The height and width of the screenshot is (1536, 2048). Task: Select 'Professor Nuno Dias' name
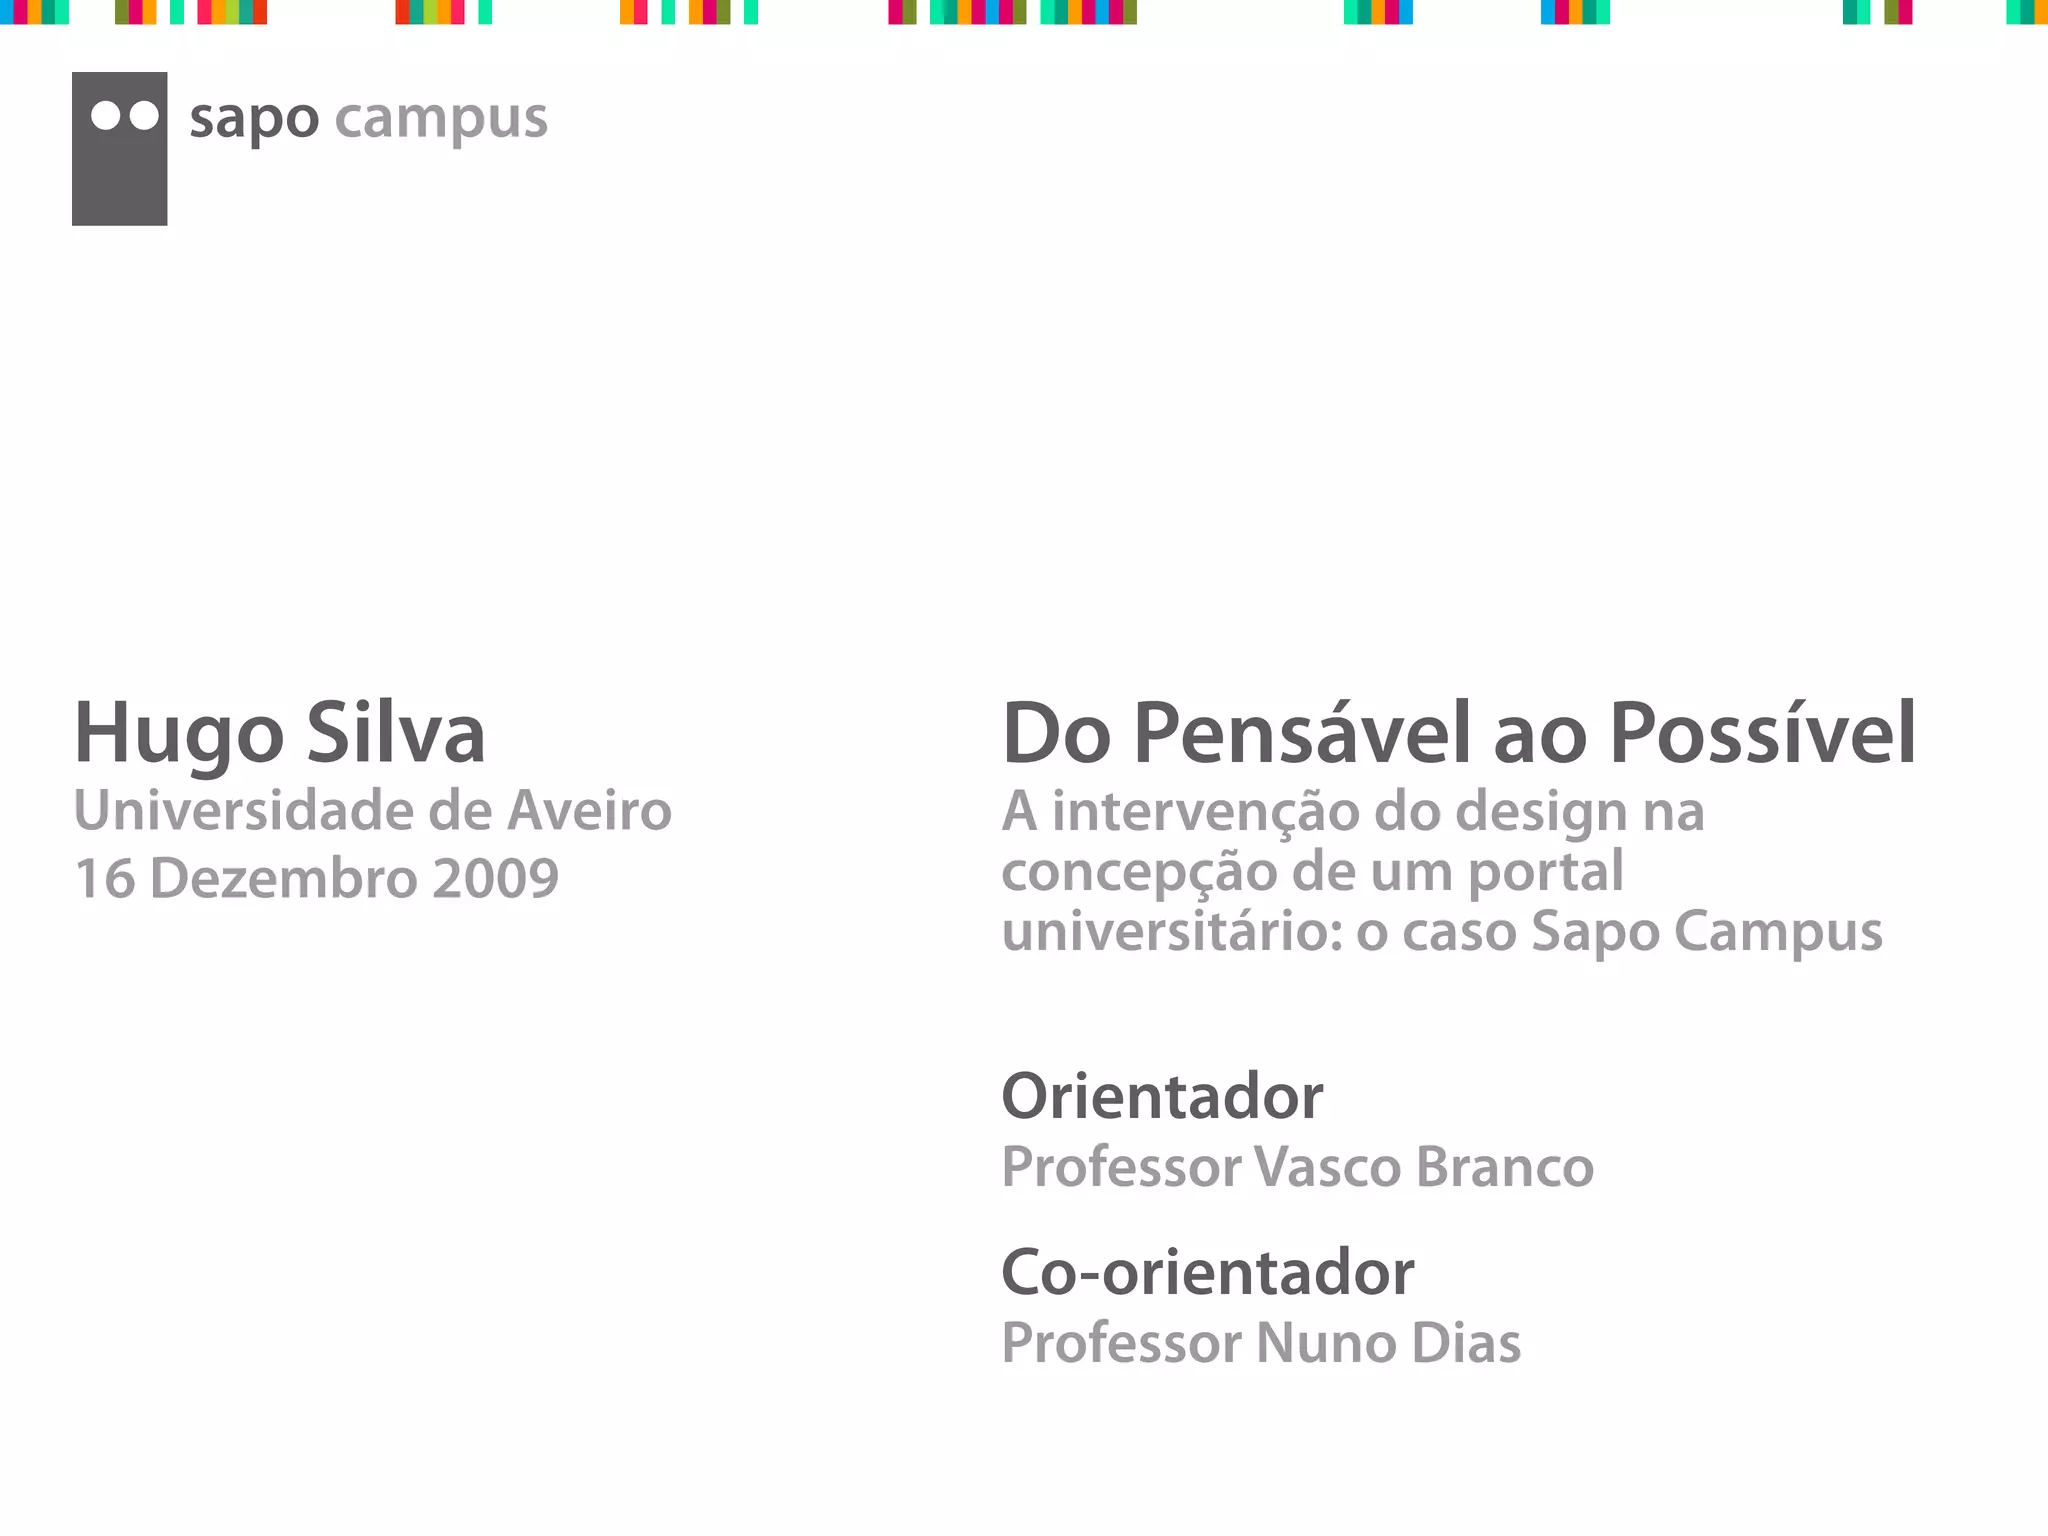click(x=1260, y=1342)
